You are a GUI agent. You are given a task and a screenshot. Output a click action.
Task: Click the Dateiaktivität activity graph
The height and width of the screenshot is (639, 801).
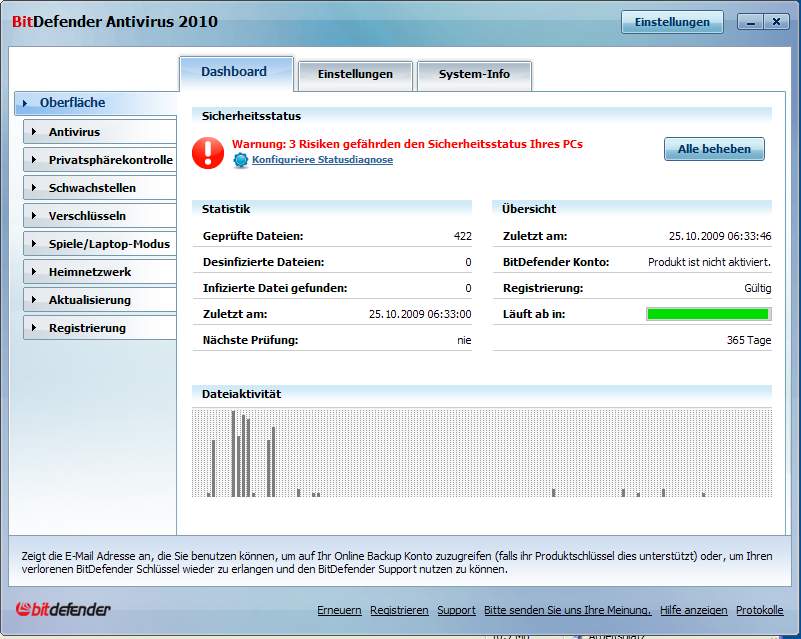482,453
